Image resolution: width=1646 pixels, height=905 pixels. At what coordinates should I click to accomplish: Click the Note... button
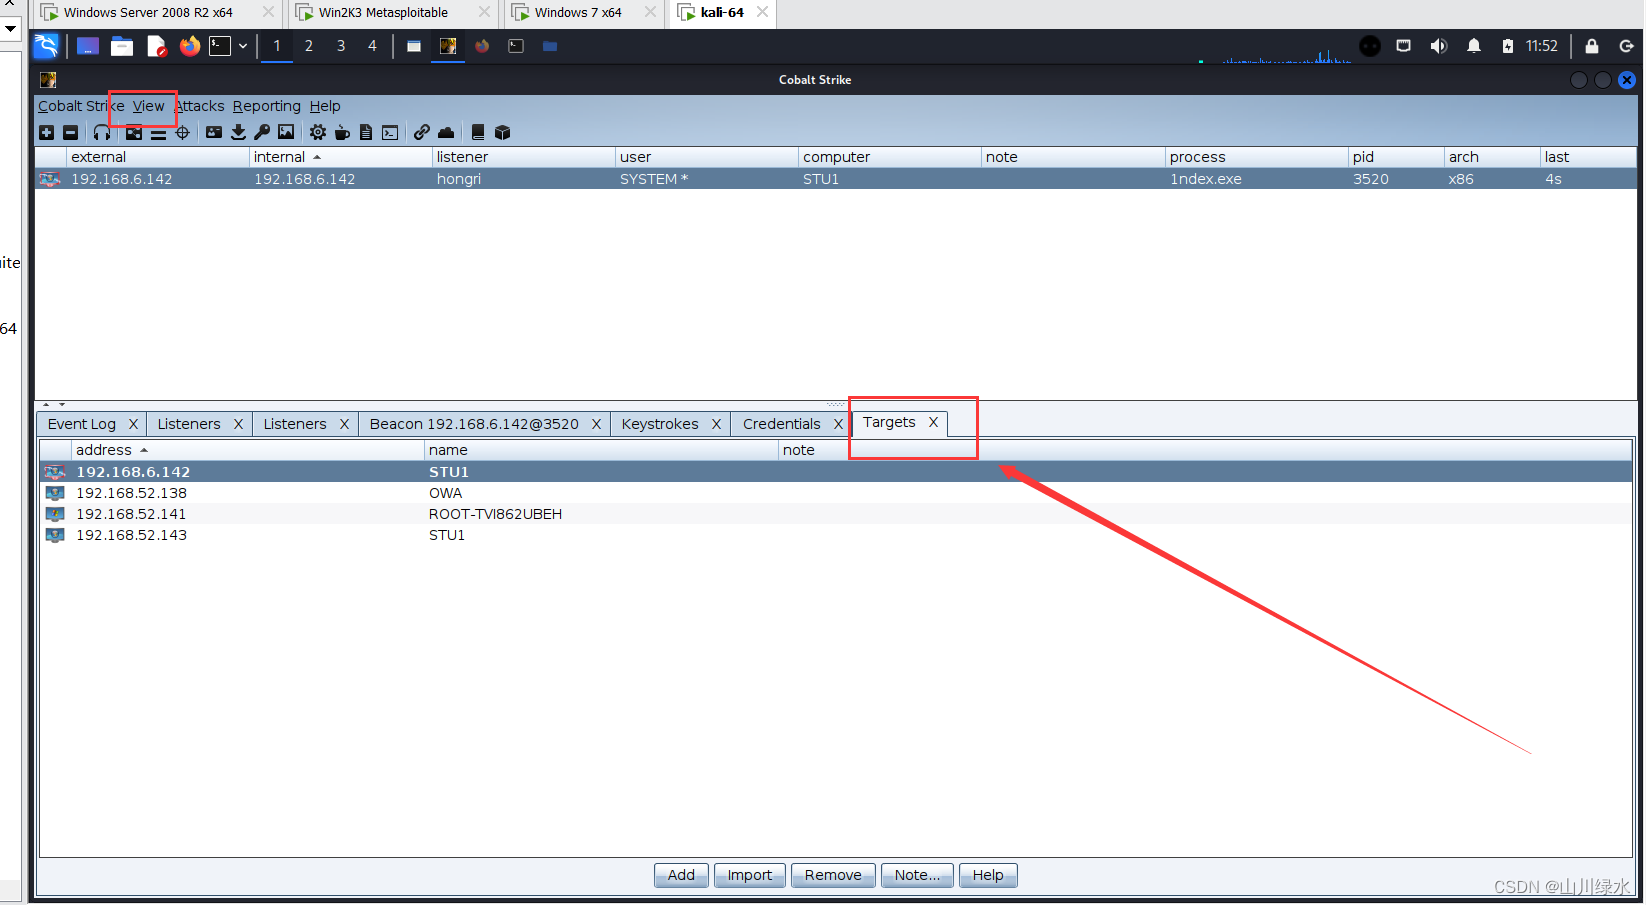point(917,875)
